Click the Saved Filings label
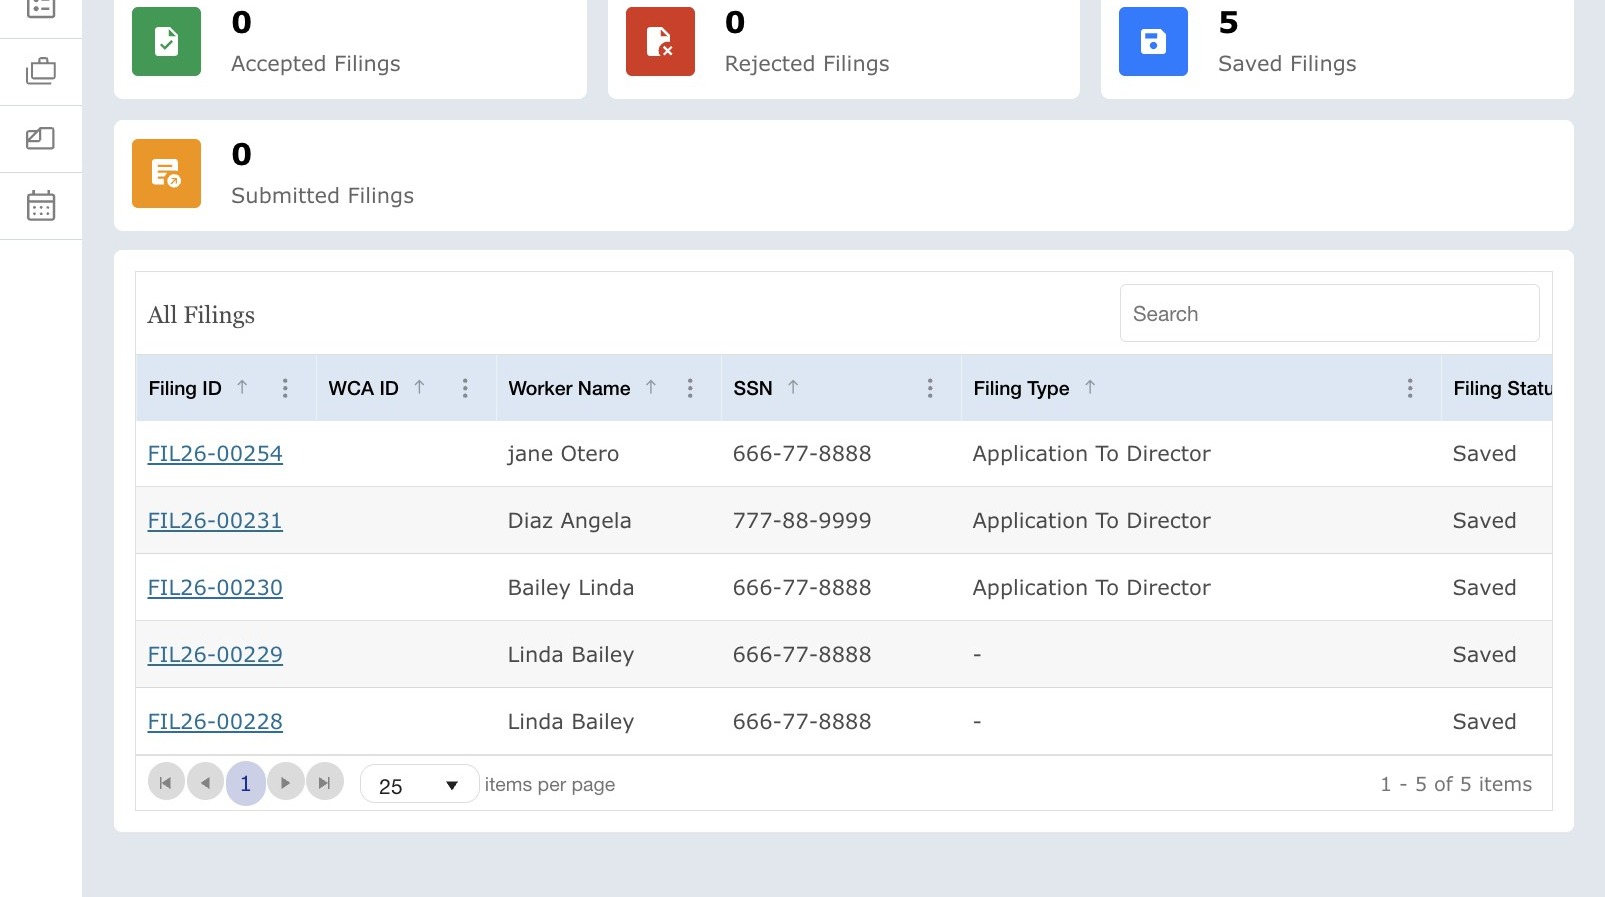The height and width of the screenshot is (897, 1605). (x=1287, y=64)
